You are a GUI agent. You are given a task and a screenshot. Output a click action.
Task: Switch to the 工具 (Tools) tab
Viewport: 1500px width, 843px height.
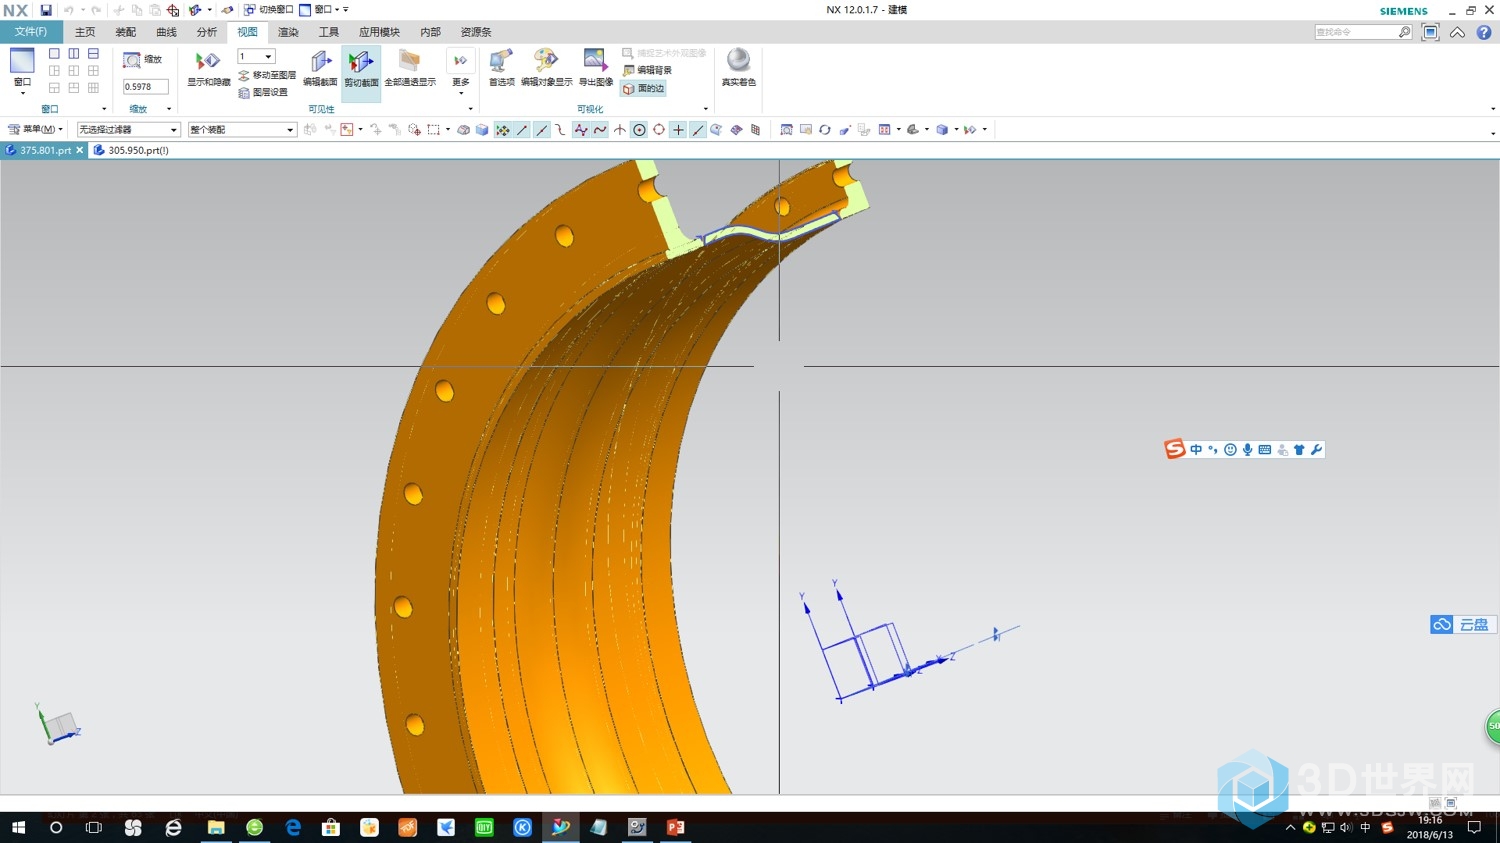pyautogui.click(x=329, y=32)
